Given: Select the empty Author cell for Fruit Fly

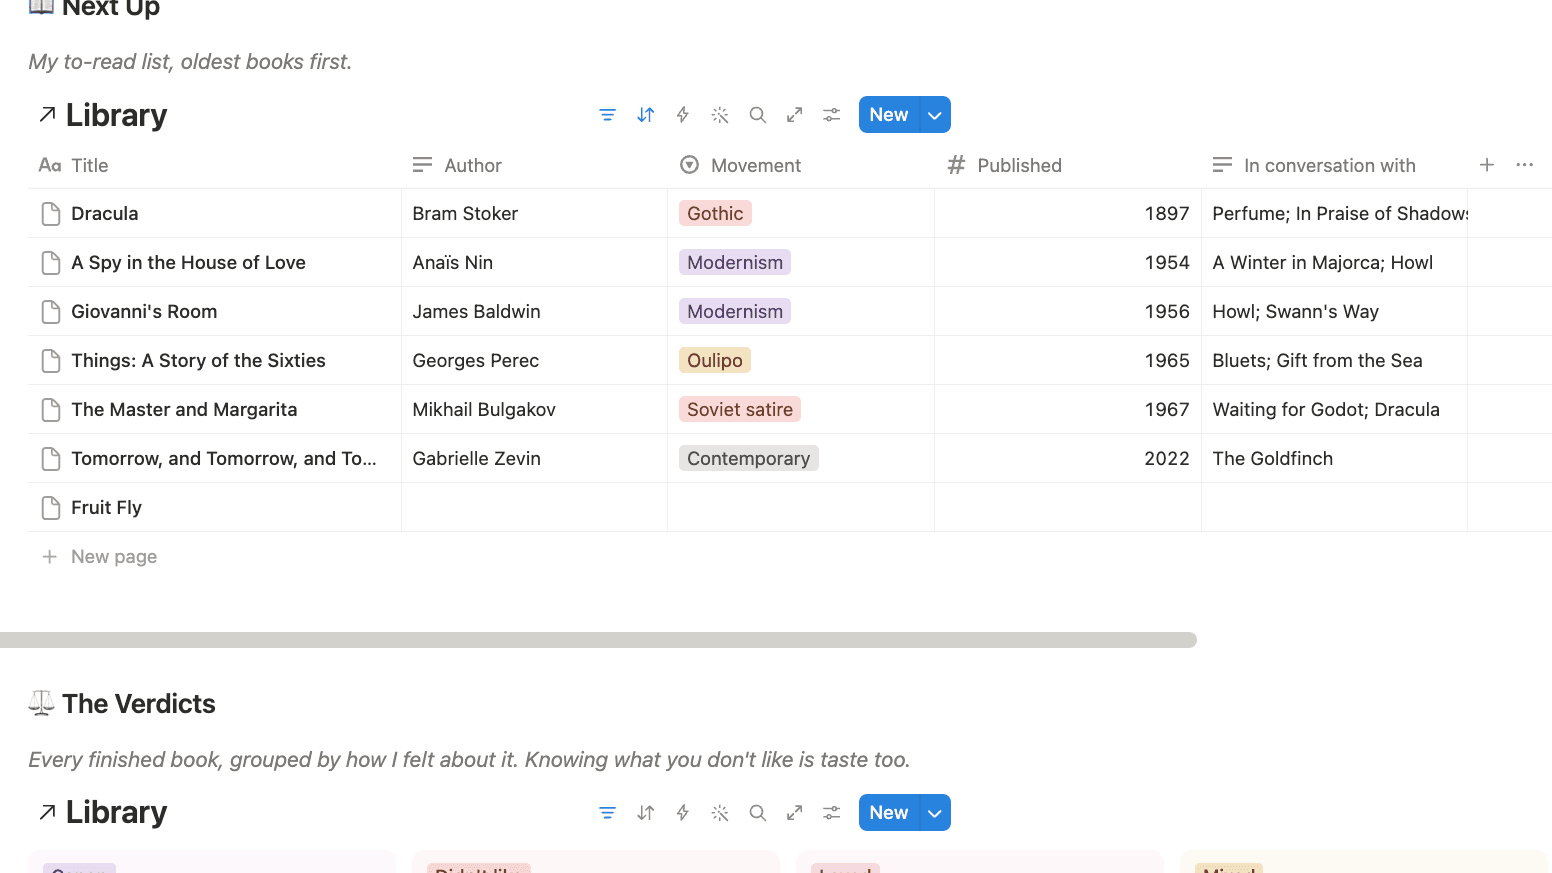Looking at the screenshot, I should click(534, 508).
